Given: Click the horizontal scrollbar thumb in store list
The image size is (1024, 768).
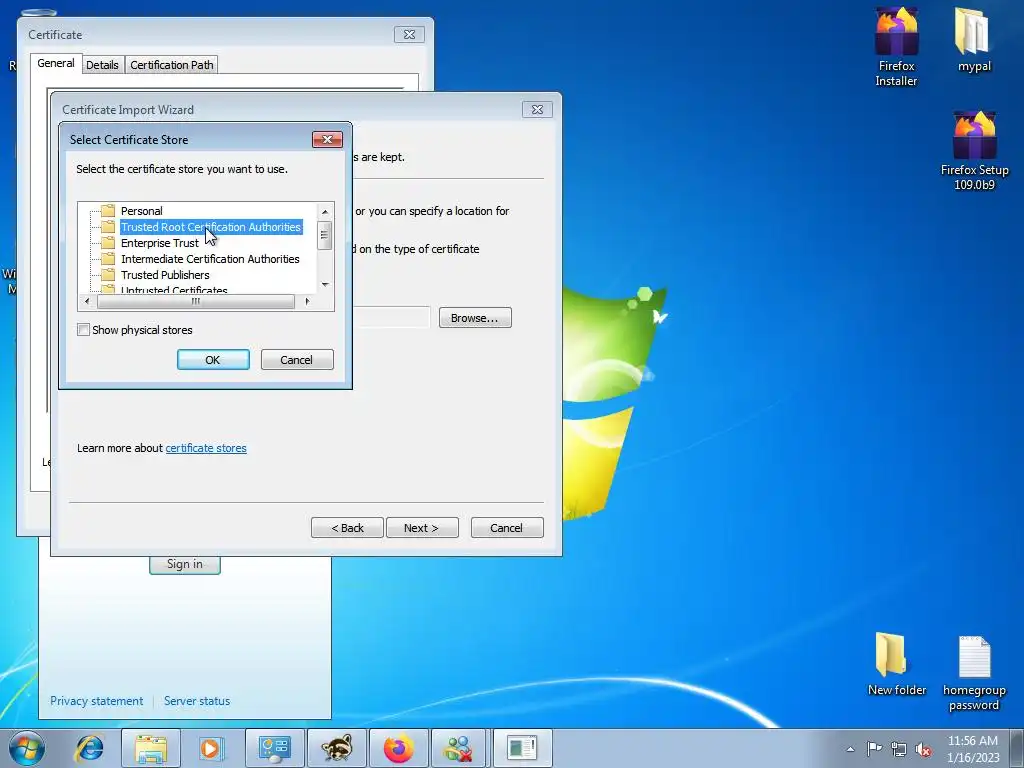Looking at the screenshot, I should click(195, 302).
